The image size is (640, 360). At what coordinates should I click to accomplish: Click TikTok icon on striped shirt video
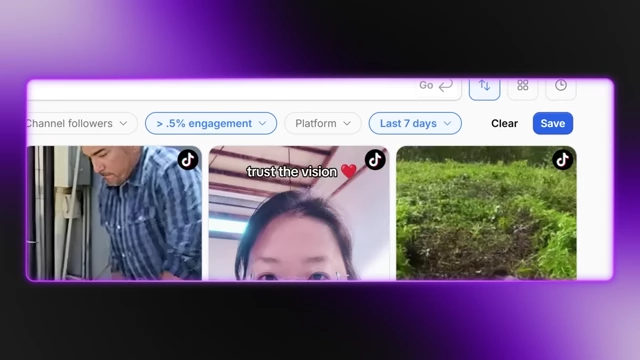pos(188,160)
